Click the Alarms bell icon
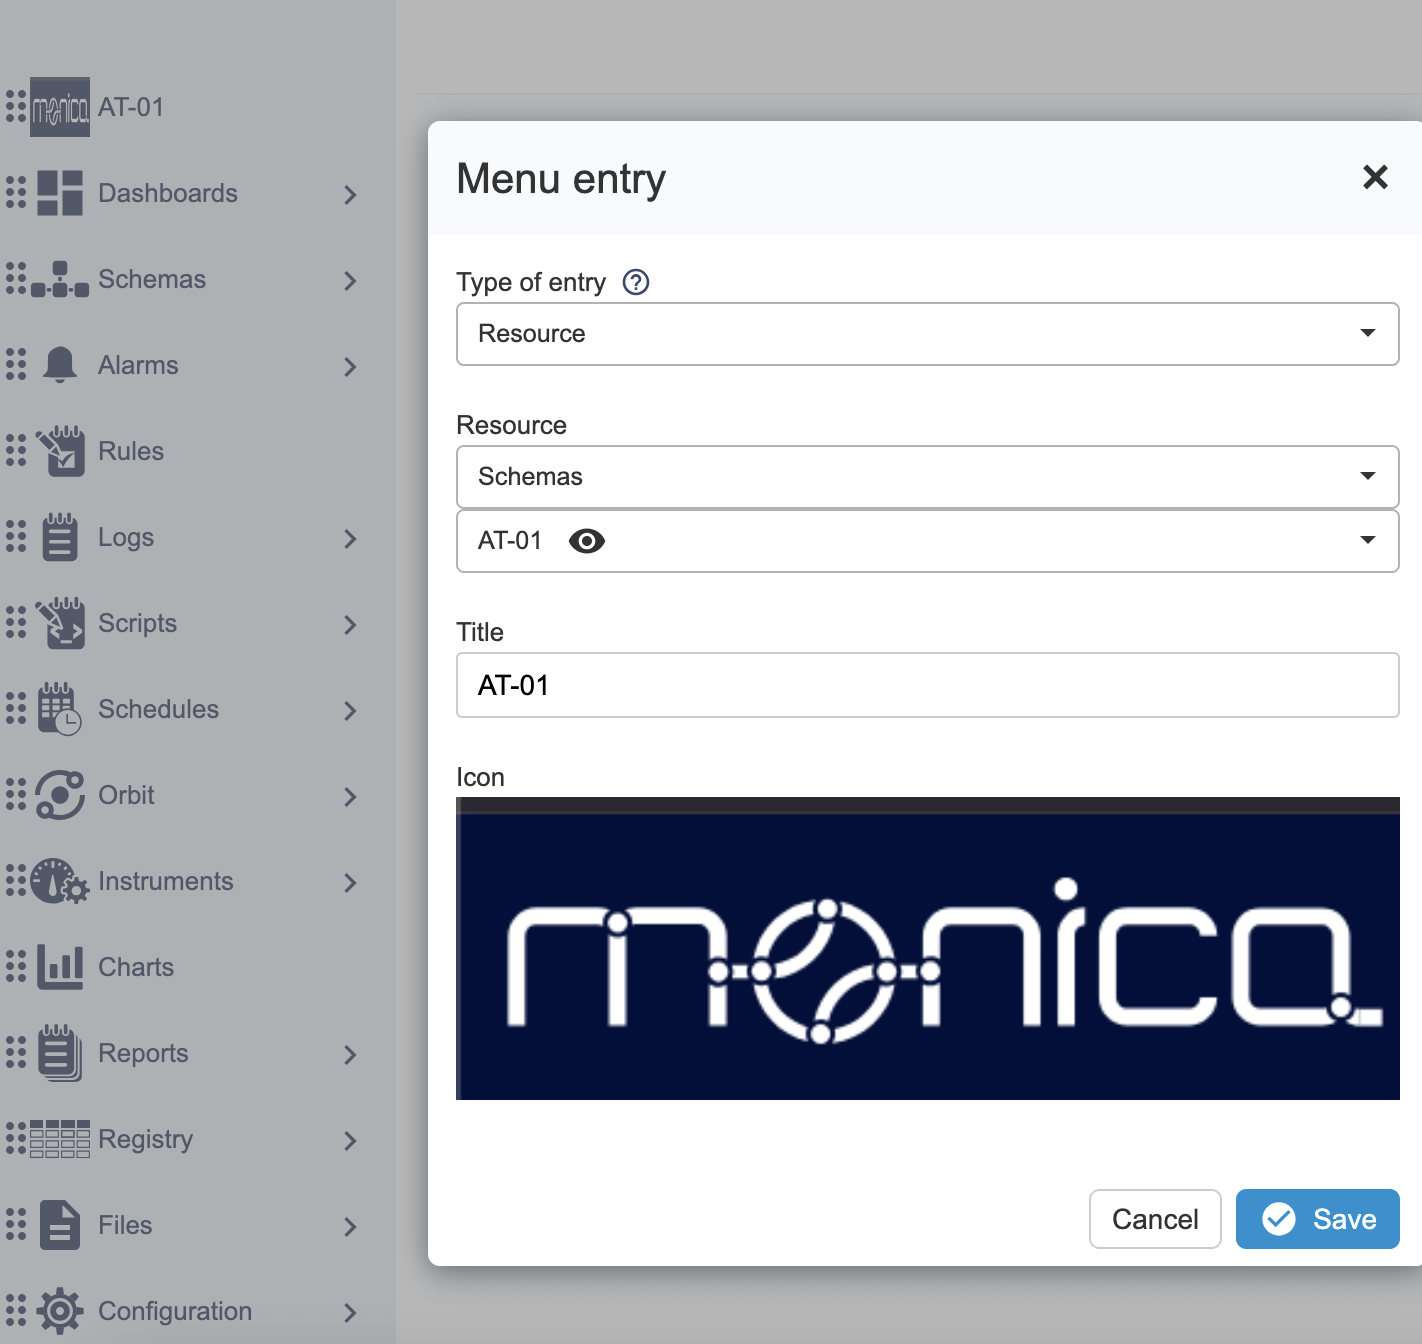1422x1344 pixels. click(x=60, y=365)
